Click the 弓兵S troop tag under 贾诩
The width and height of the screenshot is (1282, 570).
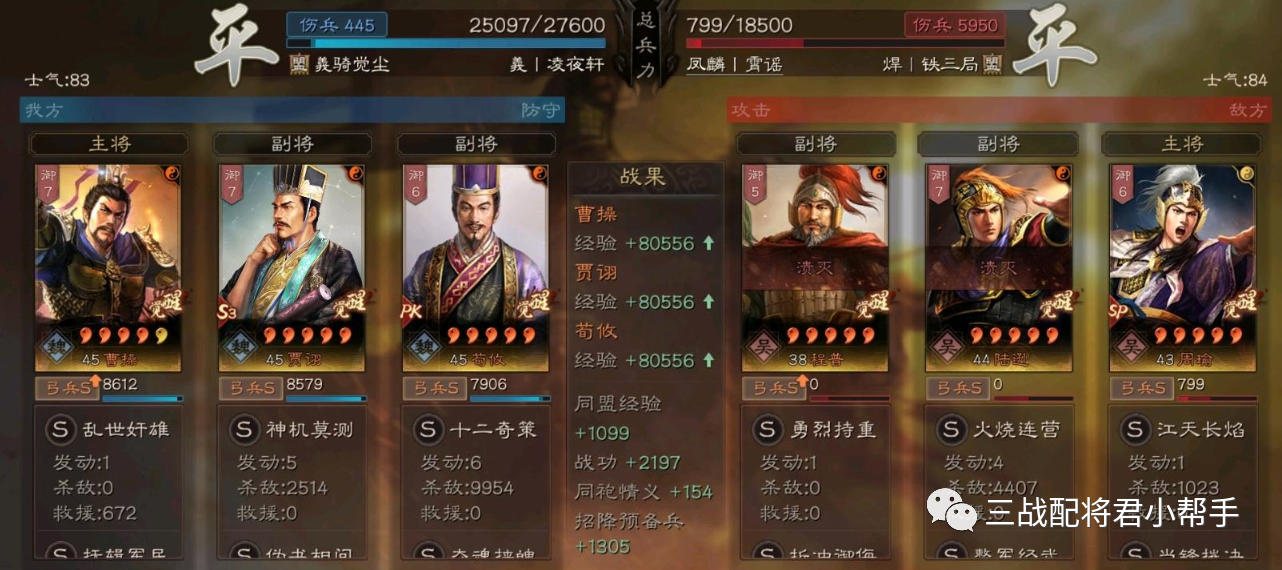pyautogui.click(x=251, y=387)
